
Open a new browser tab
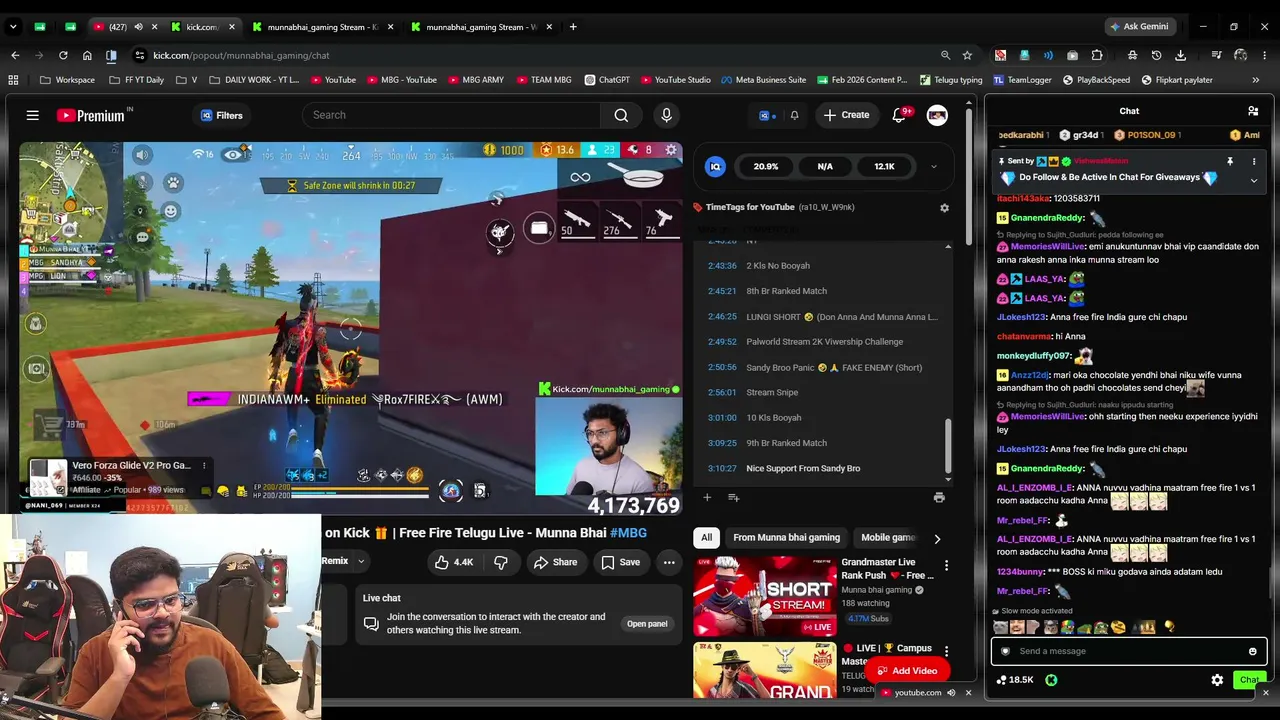point(573,27)
